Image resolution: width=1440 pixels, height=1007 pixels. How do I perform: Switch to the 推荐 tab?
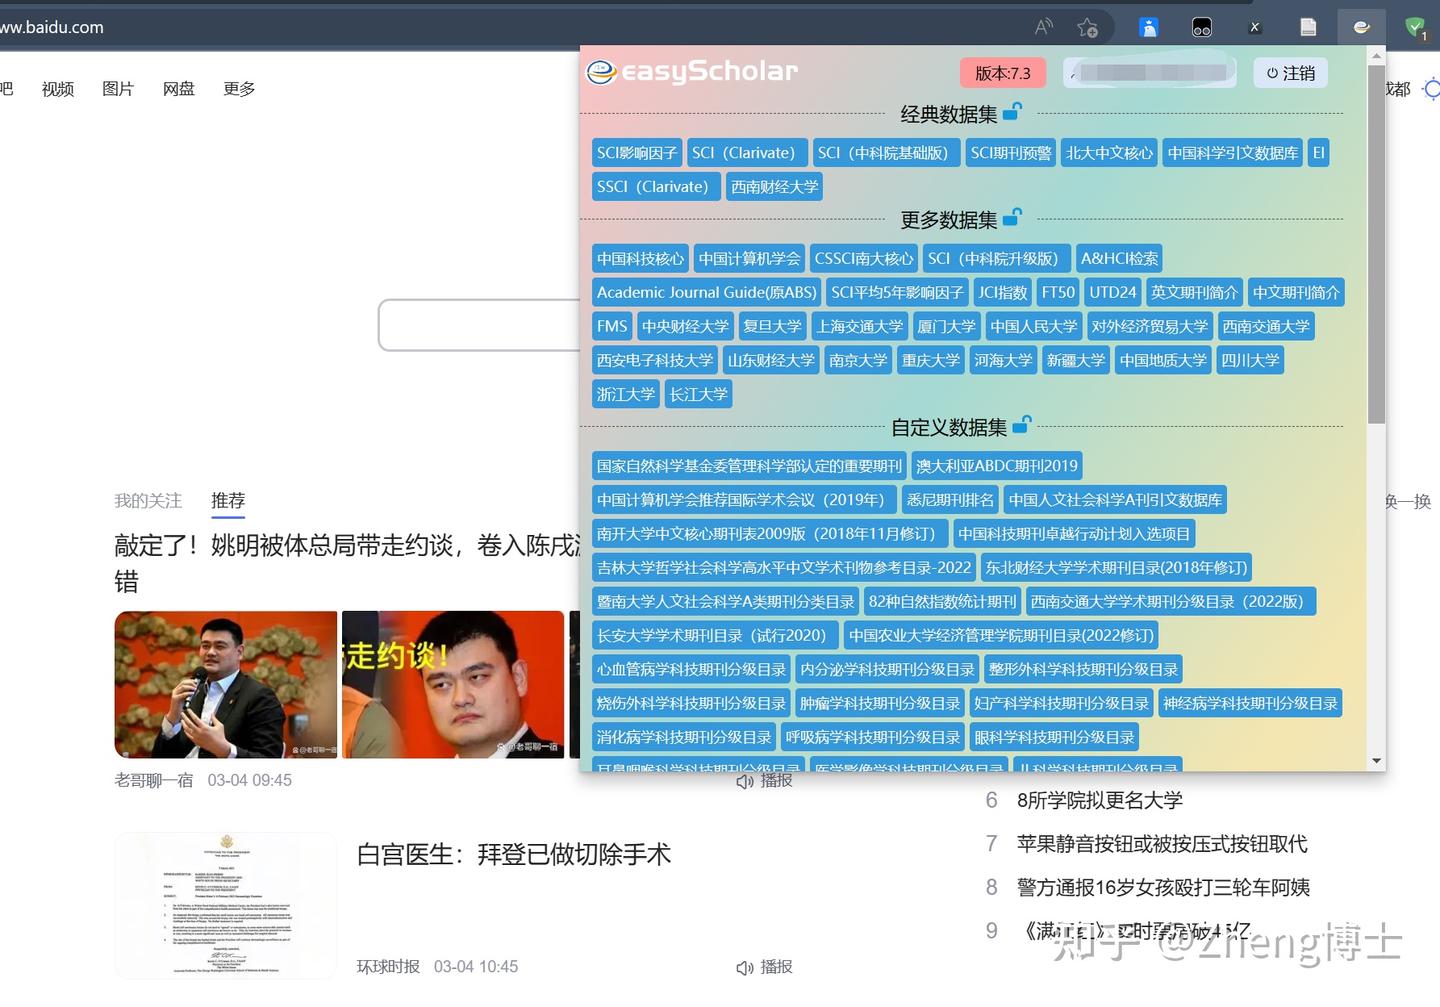point(228,501)
